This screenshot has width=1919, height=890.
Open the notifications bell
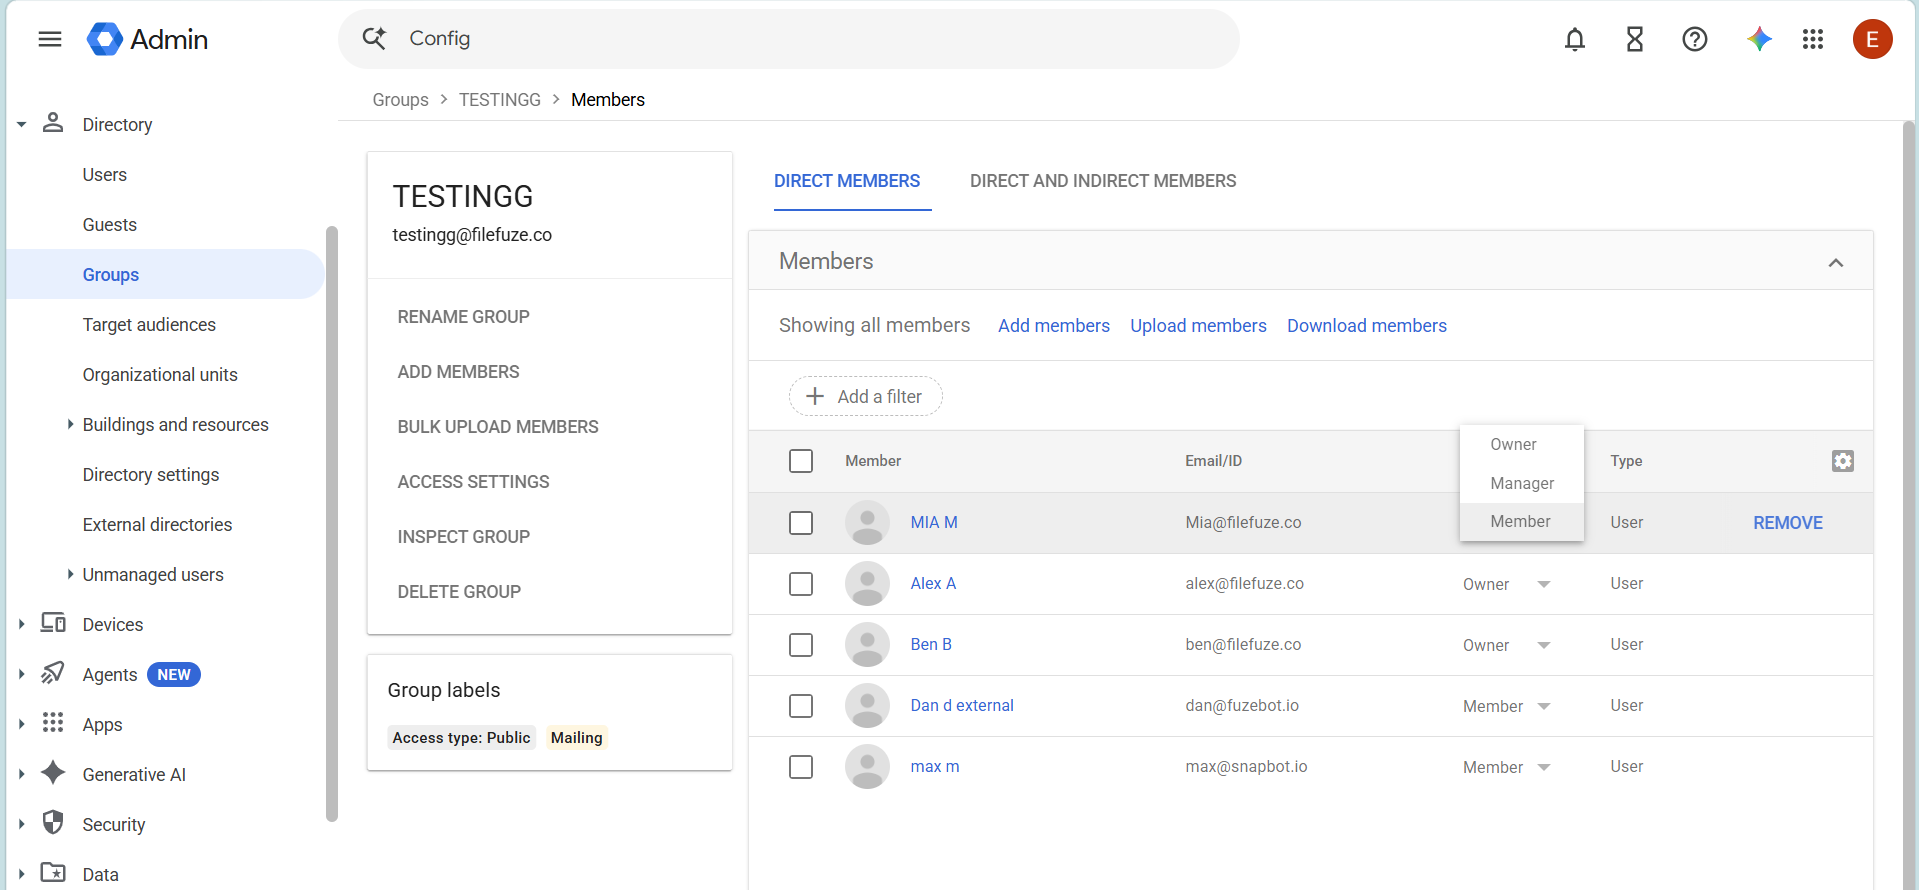pyautogui.click(x=1575, y=39)
